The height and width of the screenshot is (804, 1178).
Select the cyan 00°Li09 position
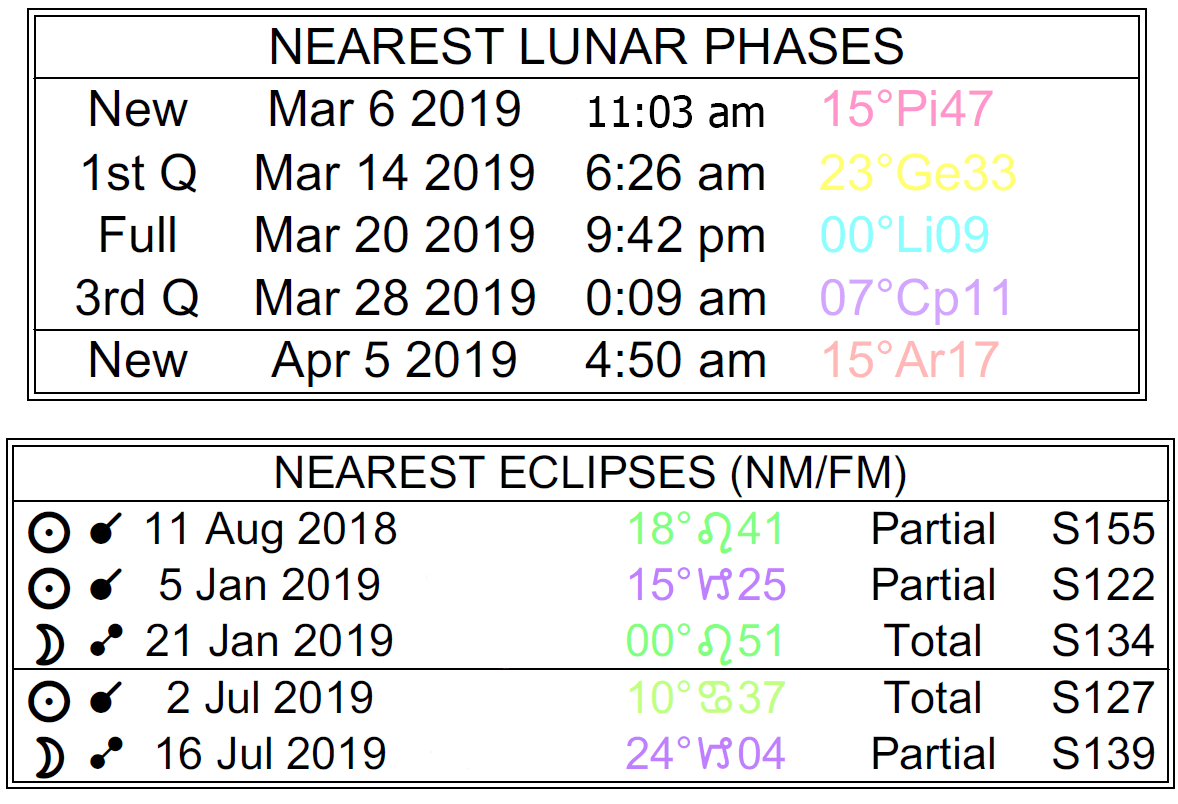tap(905, 235)
